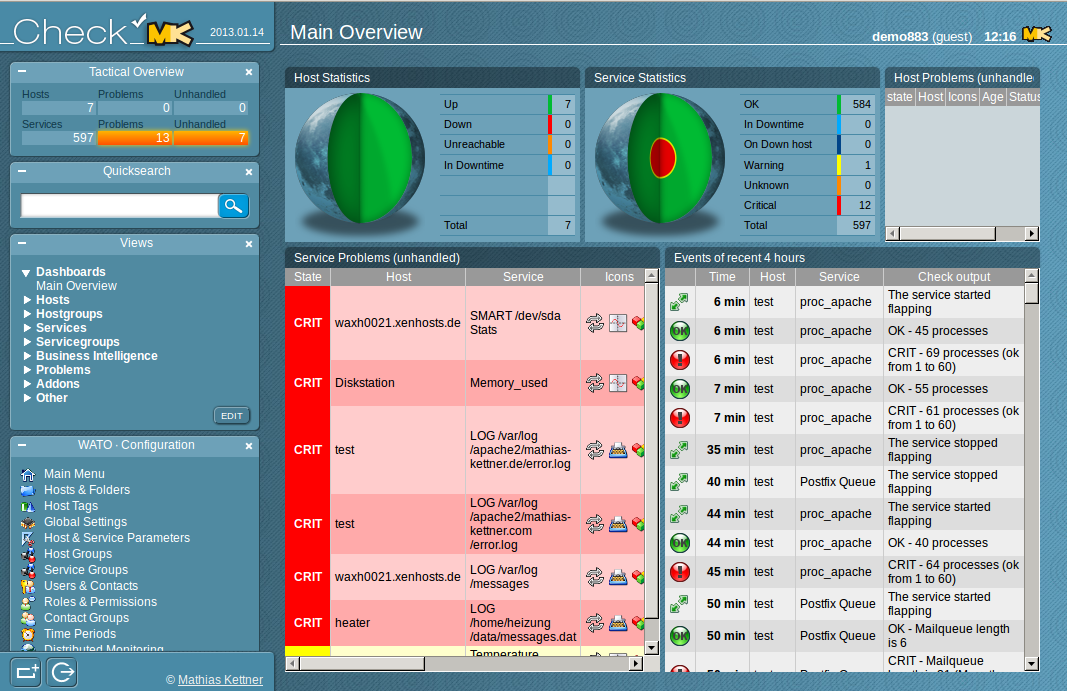Click the logout arrow icon in the sidebar footer
The height and width of the screenshot is (691, 1067).
point(62,673)
